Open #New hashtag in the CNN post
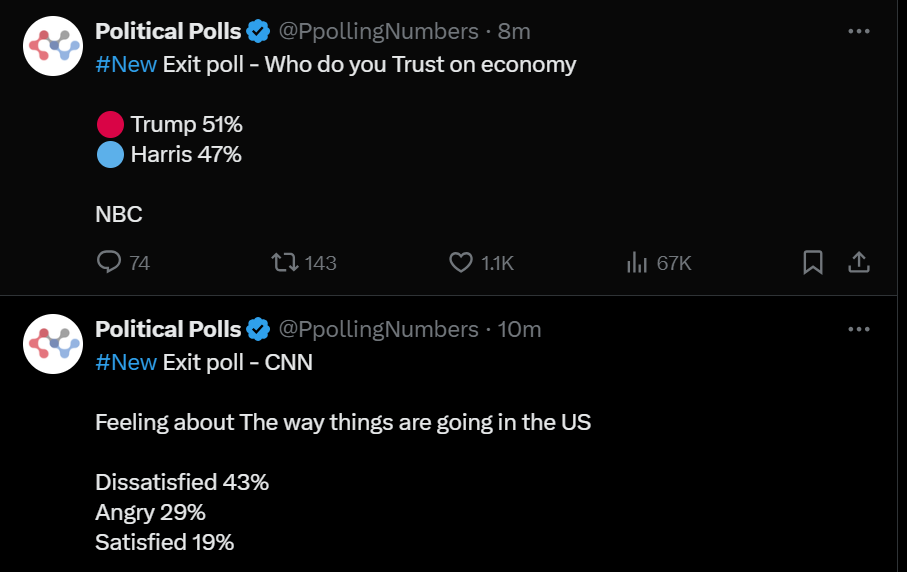Viewport: 907px width, 572px height. pos(126,362)
